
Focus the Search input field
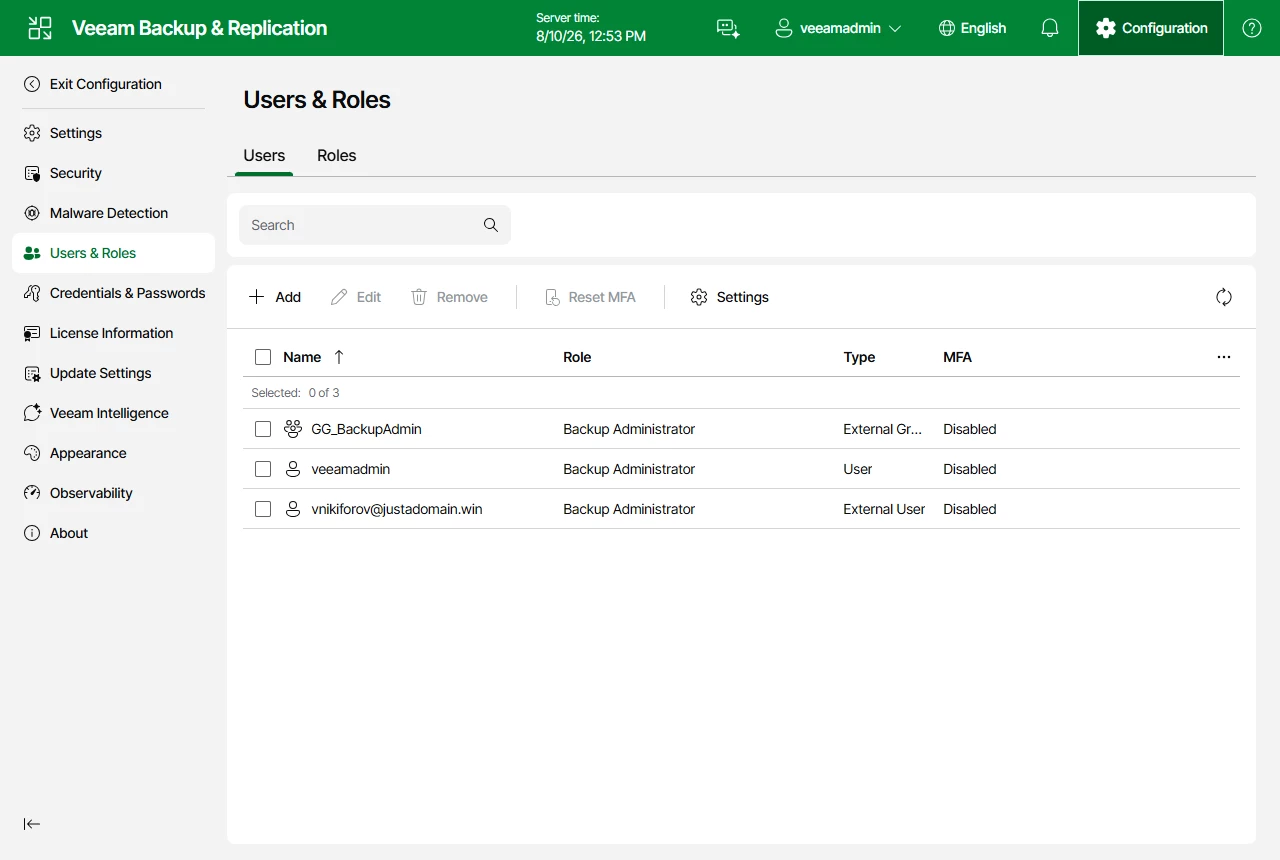point(375,225)
